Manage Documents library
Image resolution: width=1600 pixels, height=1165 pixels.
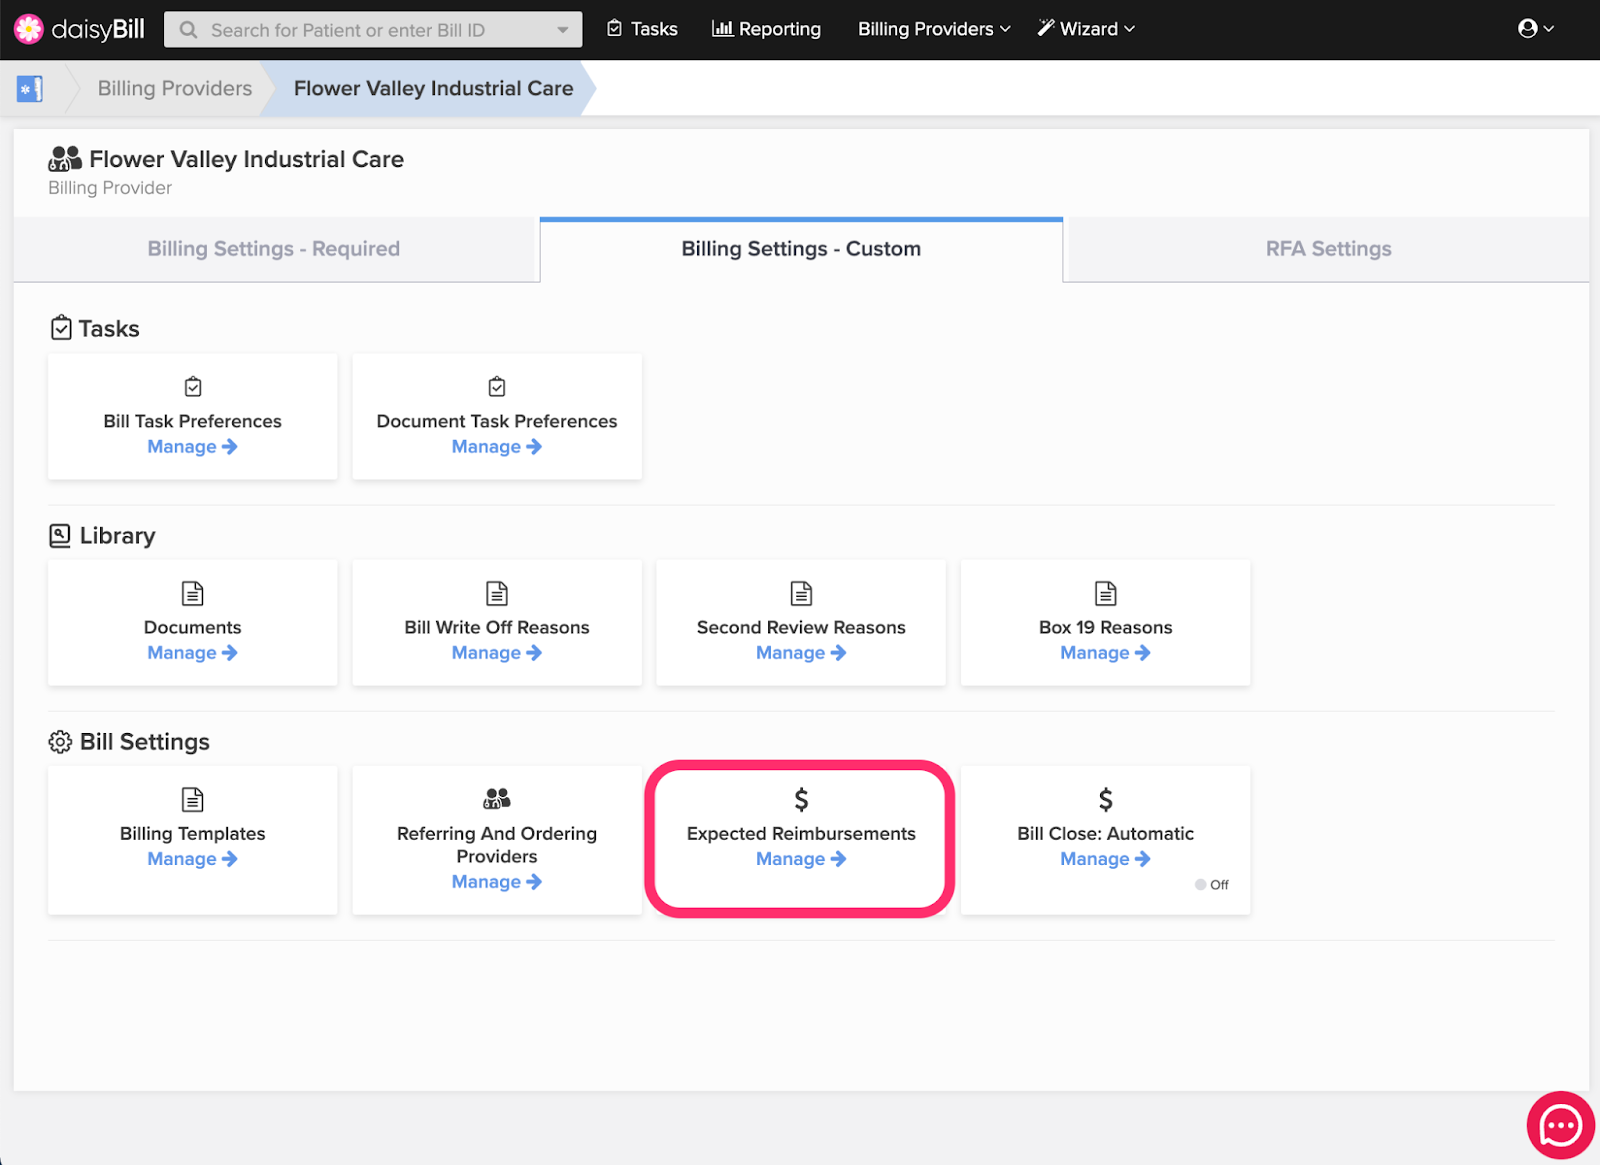click(x=193, y=653)
